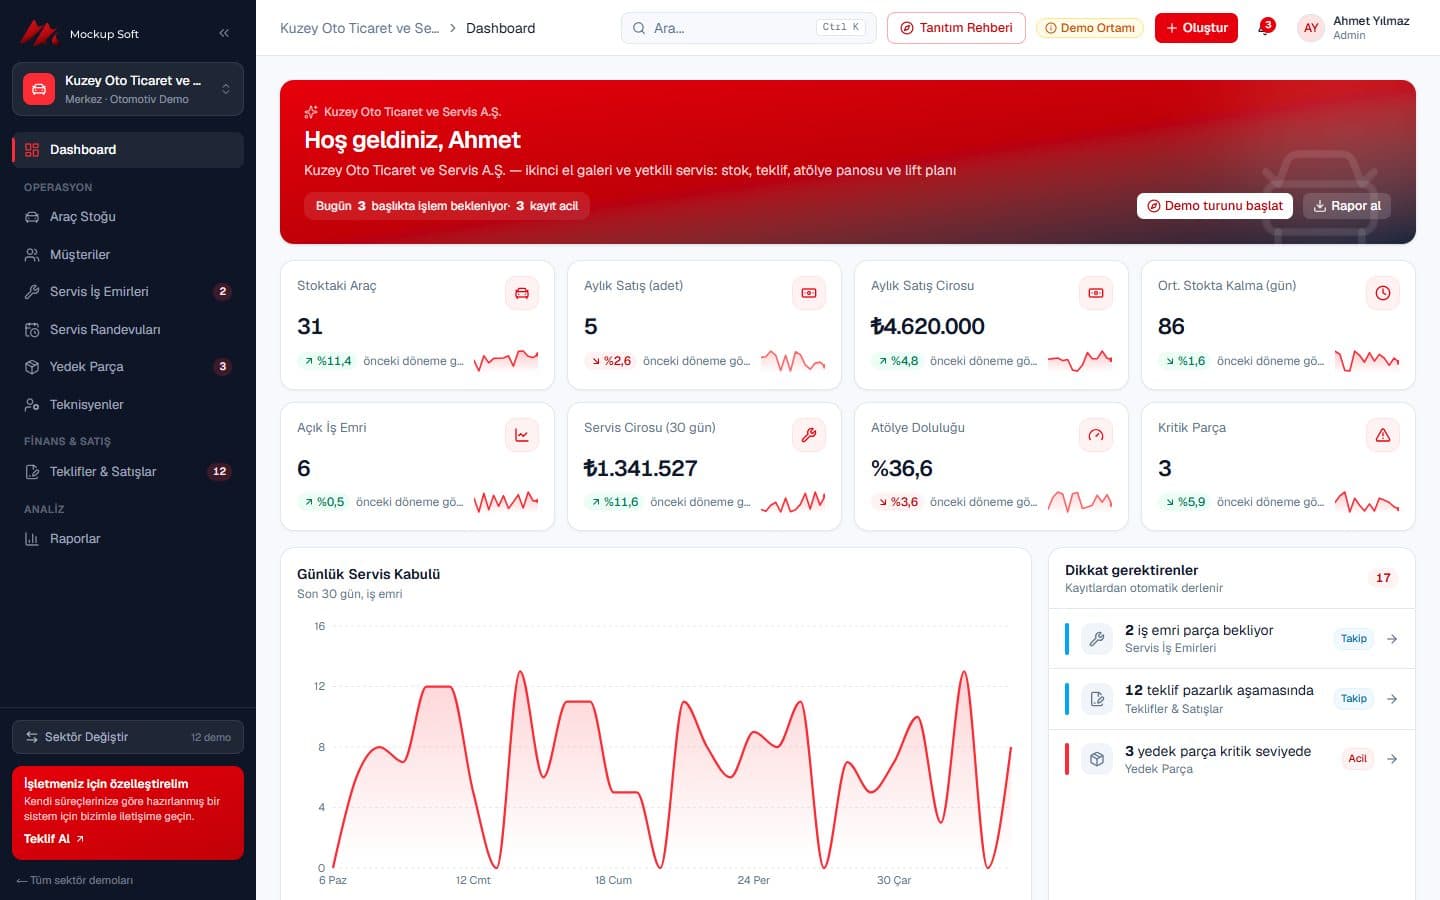This screenshot has height=900, width=1440.
Task: Click the wrench icon on Servis Cirosu card
Action: click(x=809, y=435)
